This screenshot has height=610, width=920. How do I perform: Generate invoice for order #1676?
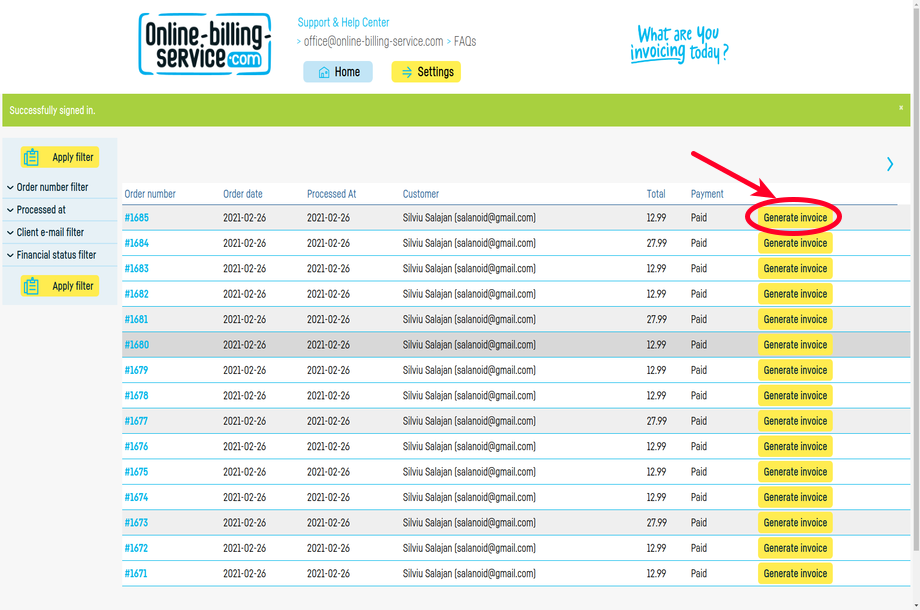click(x=795, y=446)
